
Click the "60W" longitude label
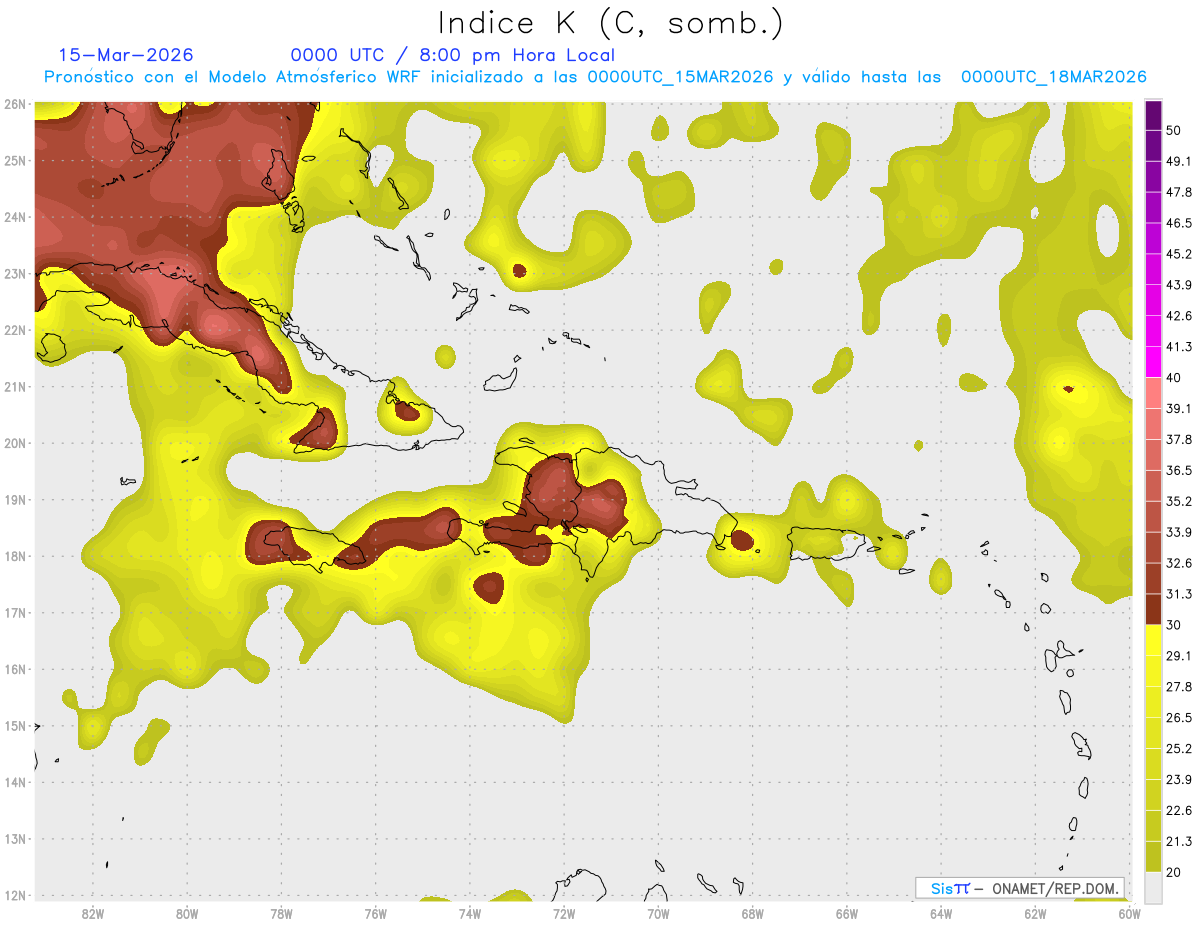(1129, 913)
